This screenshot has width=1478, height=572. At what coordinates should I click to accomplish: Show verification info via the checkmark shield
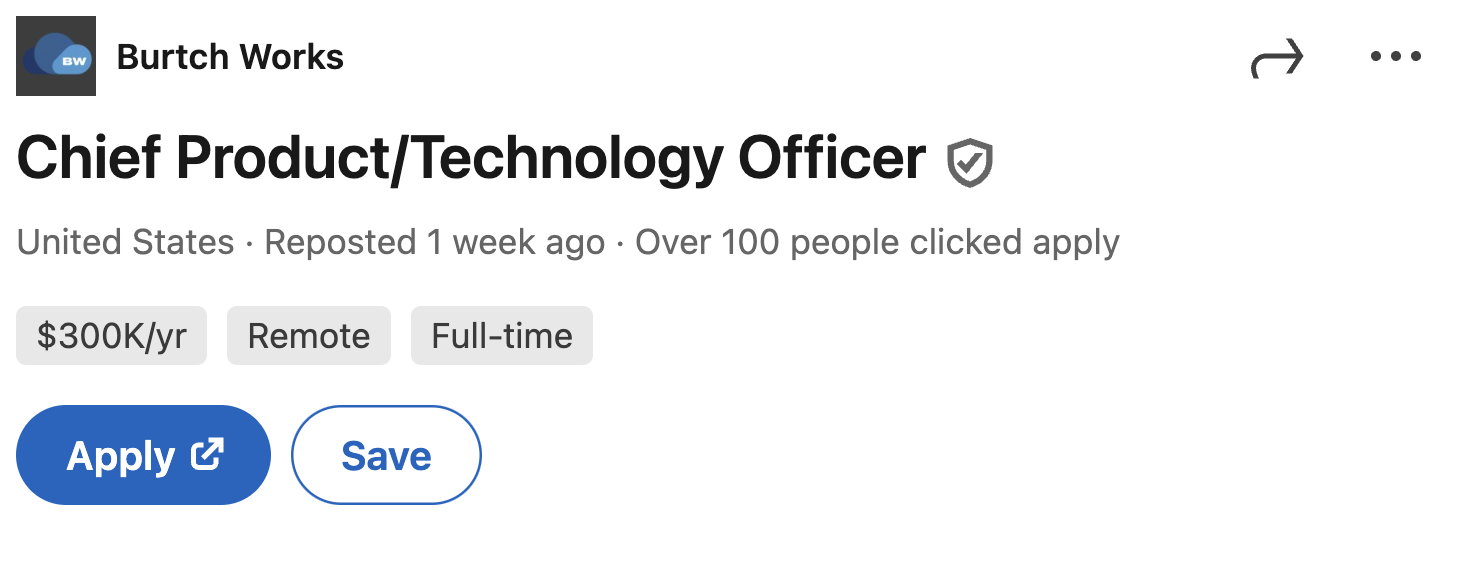(x=970, y=163)
